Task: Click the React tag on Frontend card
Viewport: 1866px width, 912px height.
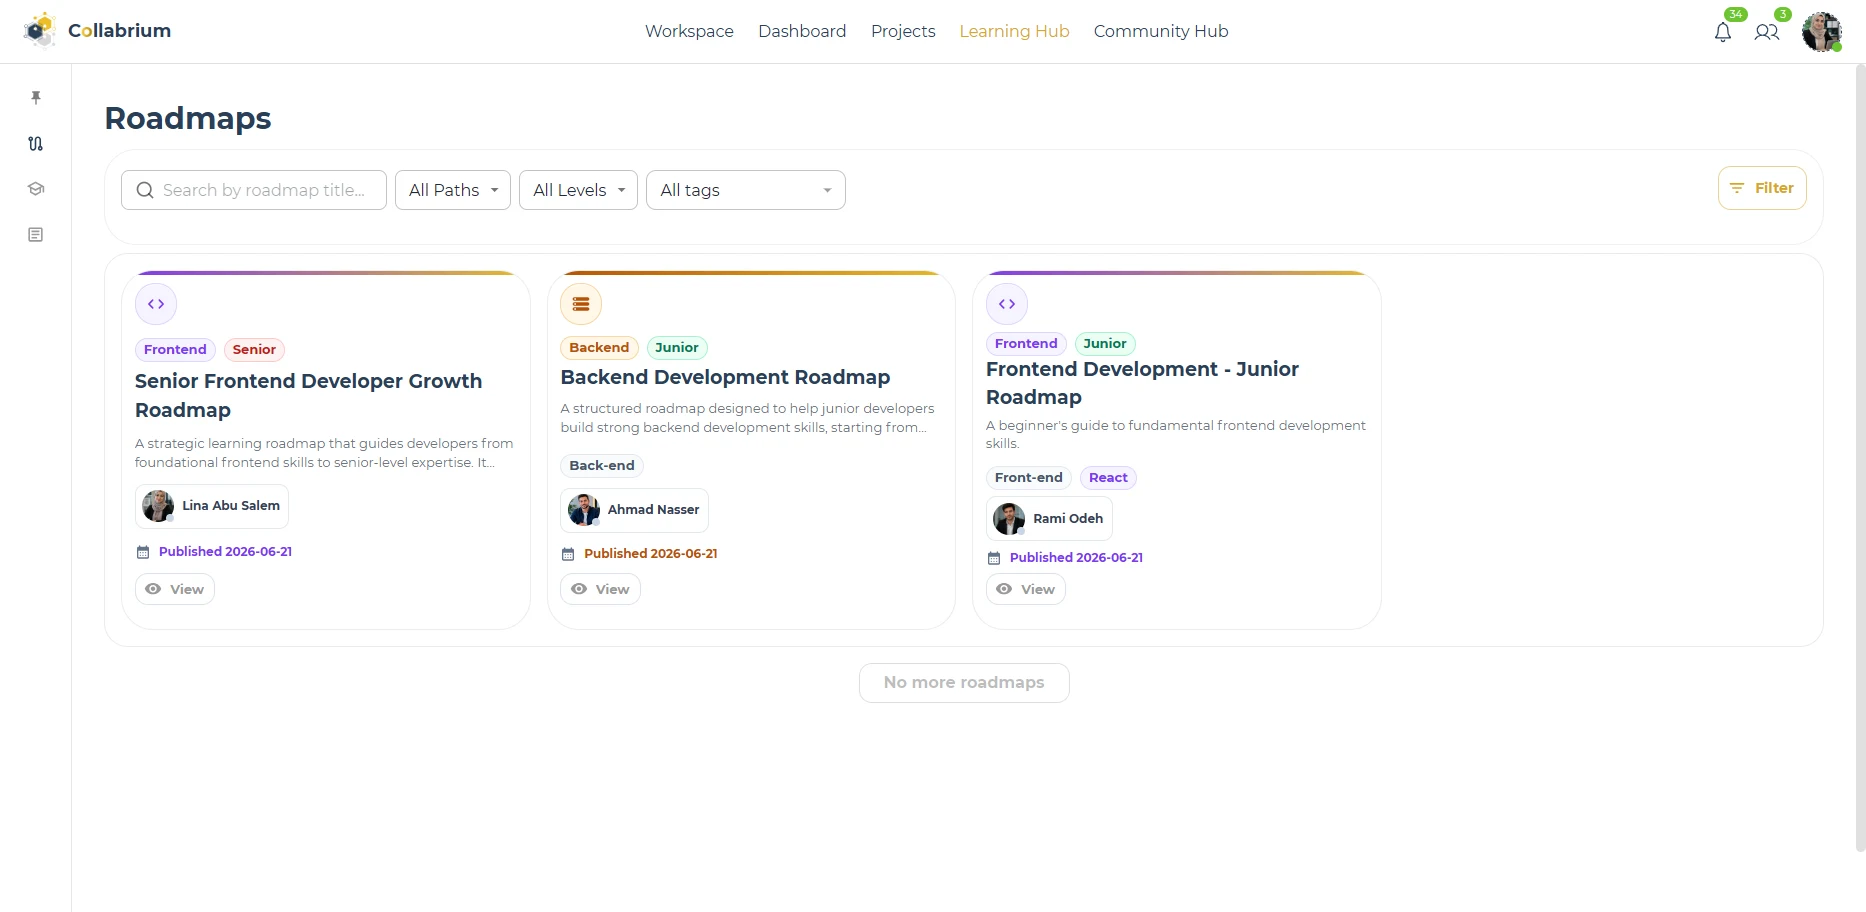Action: coord(1108,478)
